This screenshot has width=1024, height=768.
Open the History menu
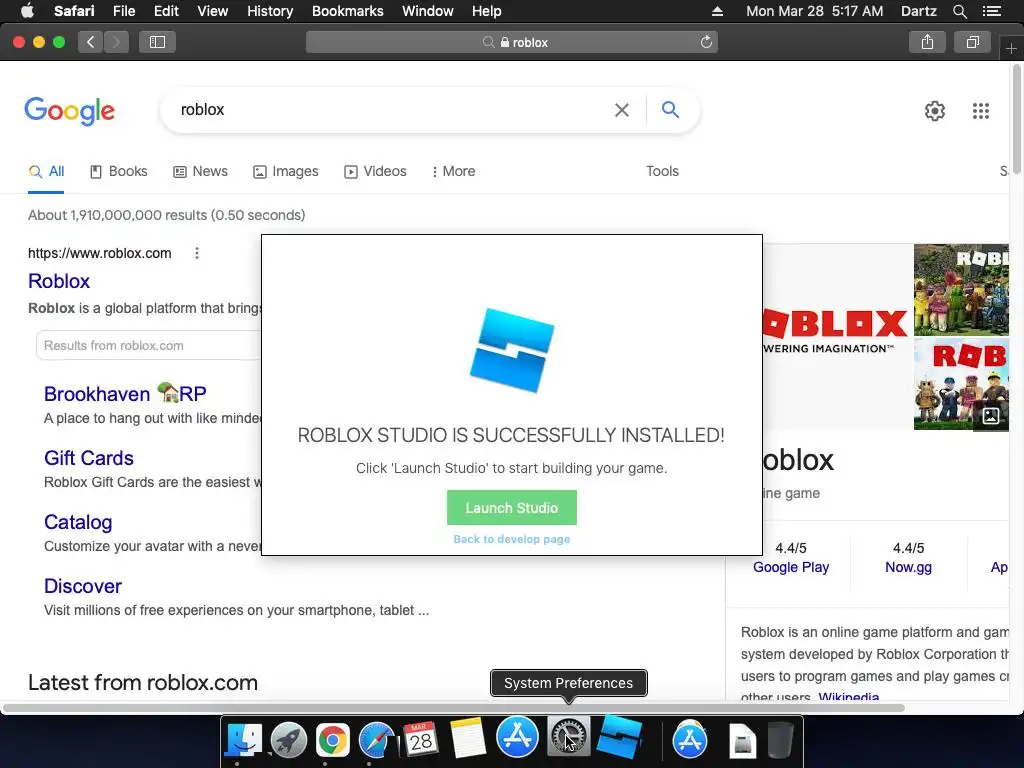[270, 11]
